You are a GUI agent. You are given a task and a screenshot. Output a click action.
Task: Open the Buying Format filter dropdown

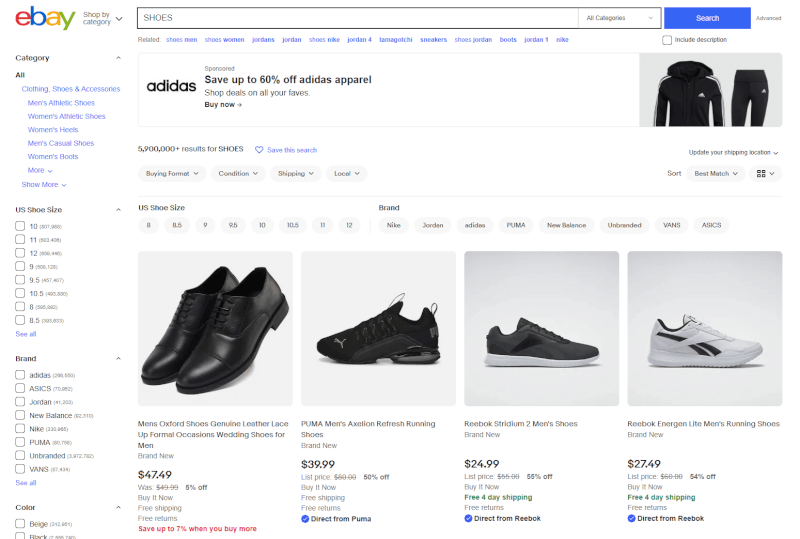point(172,174)
